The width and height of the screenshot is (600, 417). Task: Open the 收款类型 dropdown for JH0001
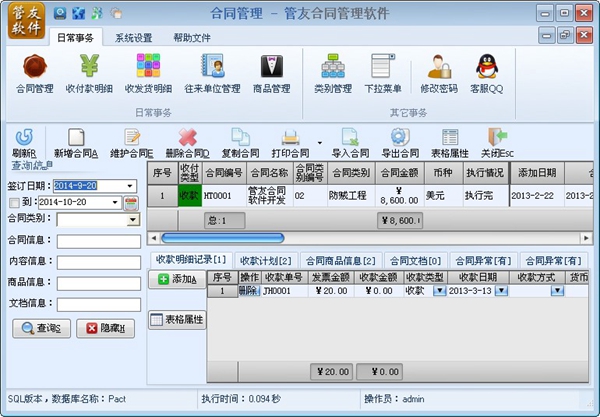click(x=439, y=291)
